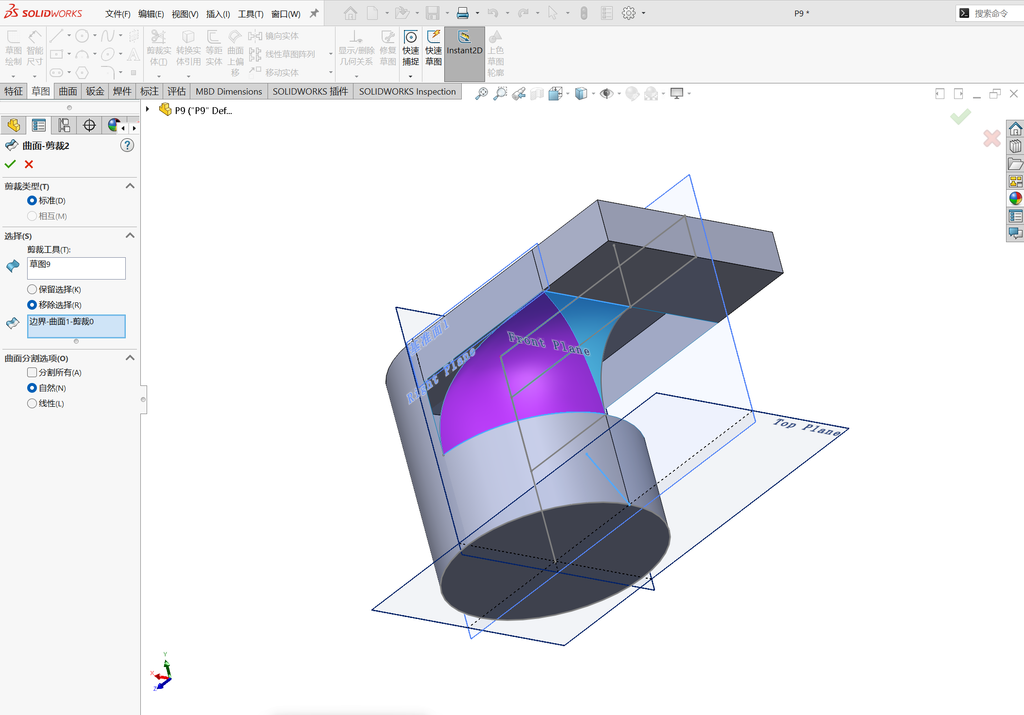Open Custom Properties list icon in task pane

pos(1015,215)
